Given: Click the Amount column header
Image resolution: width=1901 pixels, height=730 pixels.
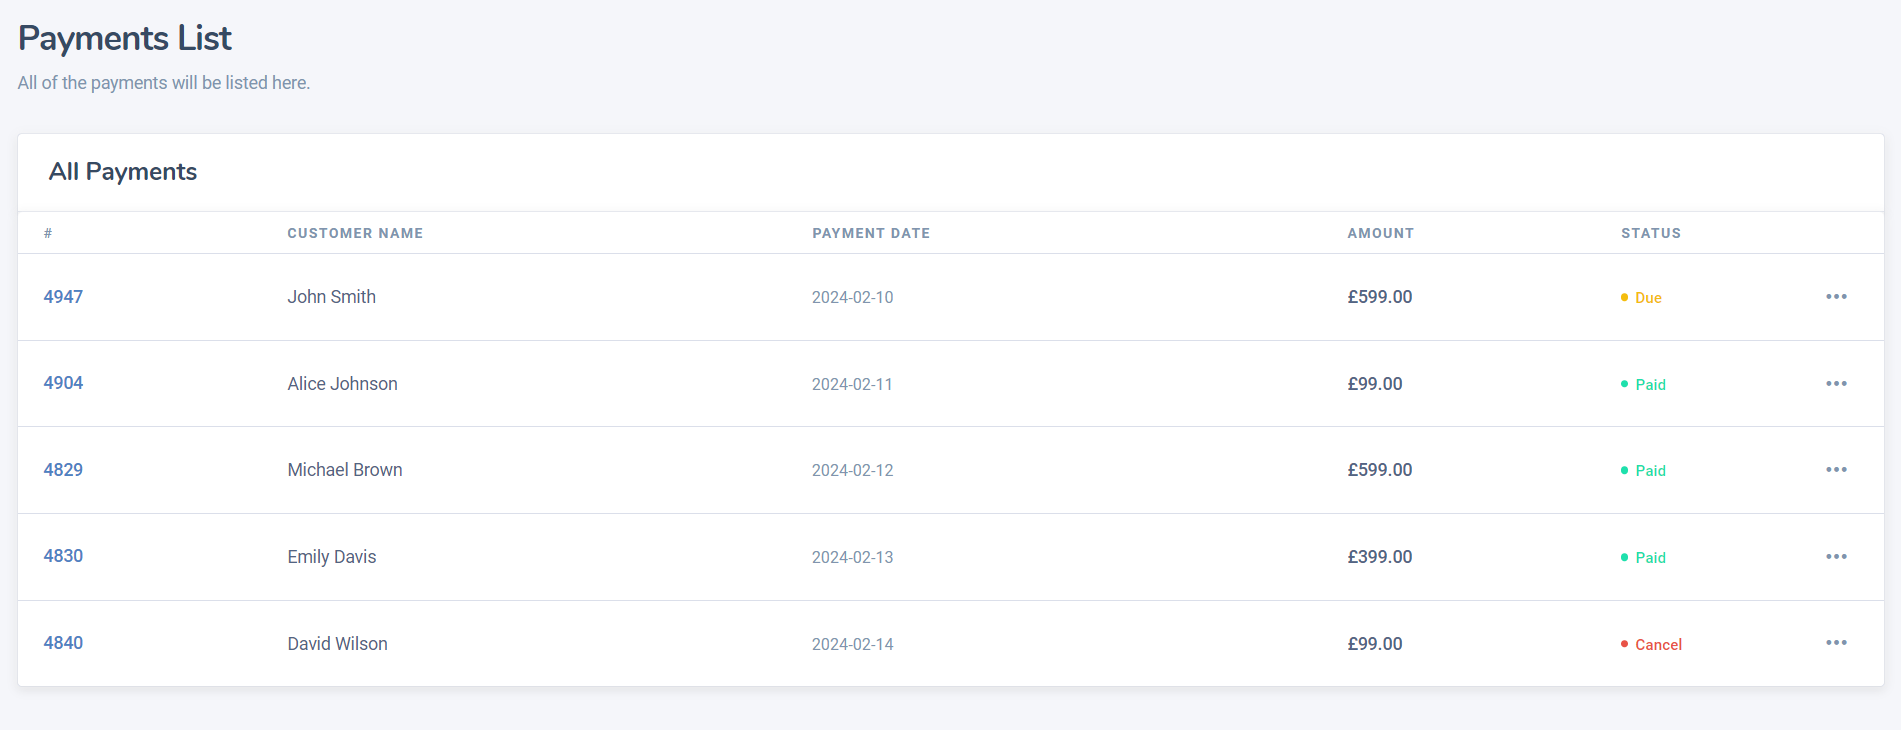Looking at the screenshot, I should pos(1380,233).
